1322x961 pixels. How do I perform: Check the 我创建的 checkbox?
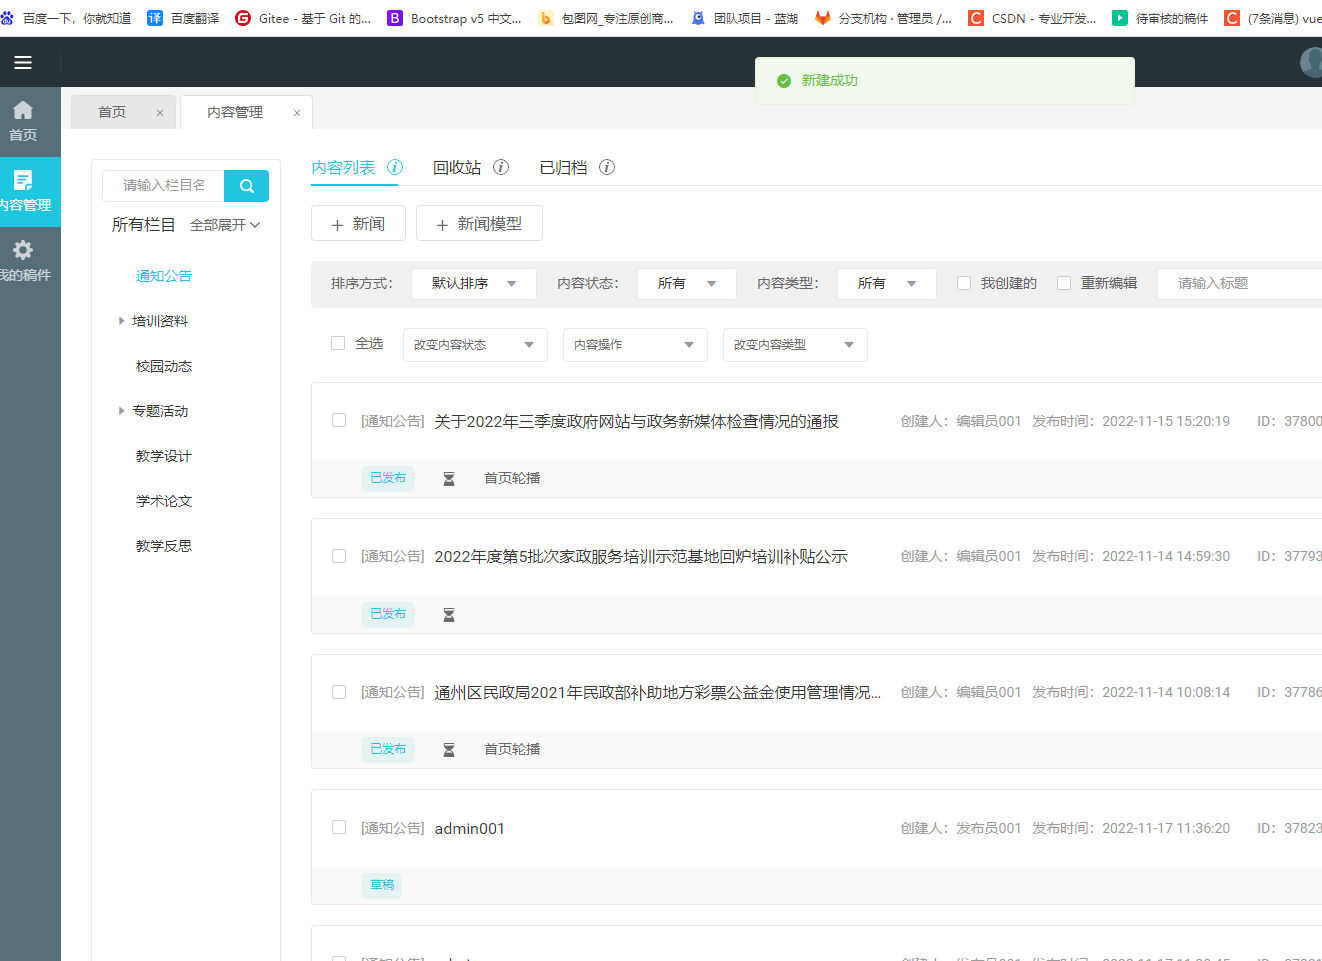(x=964, y=283)
